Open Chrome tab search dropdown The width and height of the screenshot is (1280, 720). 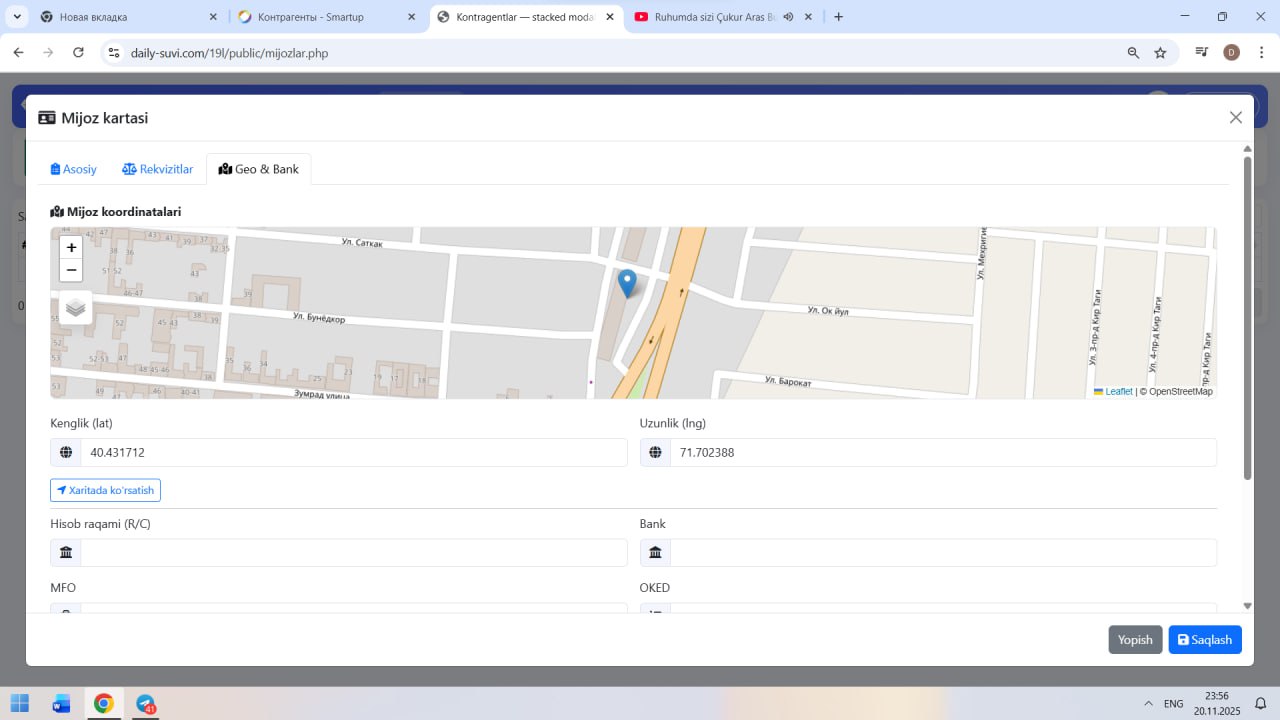click(x=17, y=17)
